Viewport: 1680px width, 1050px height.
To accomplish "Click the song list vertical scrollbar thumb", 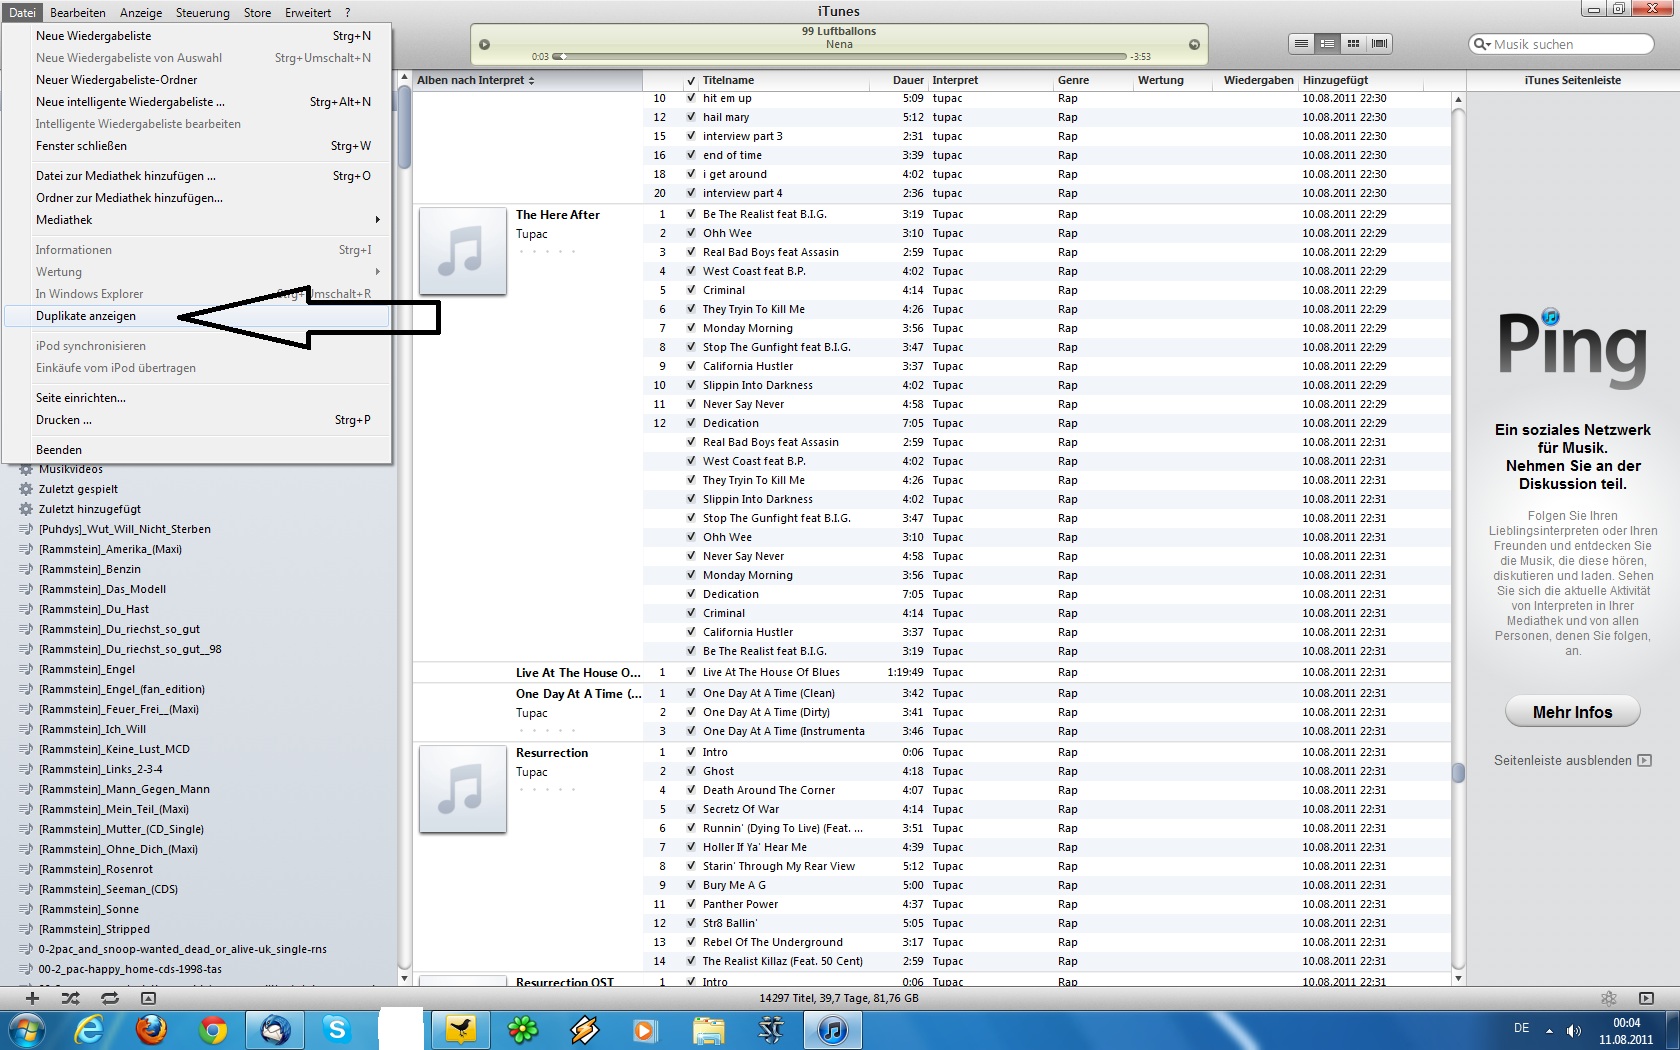I will coord(1458,773).
